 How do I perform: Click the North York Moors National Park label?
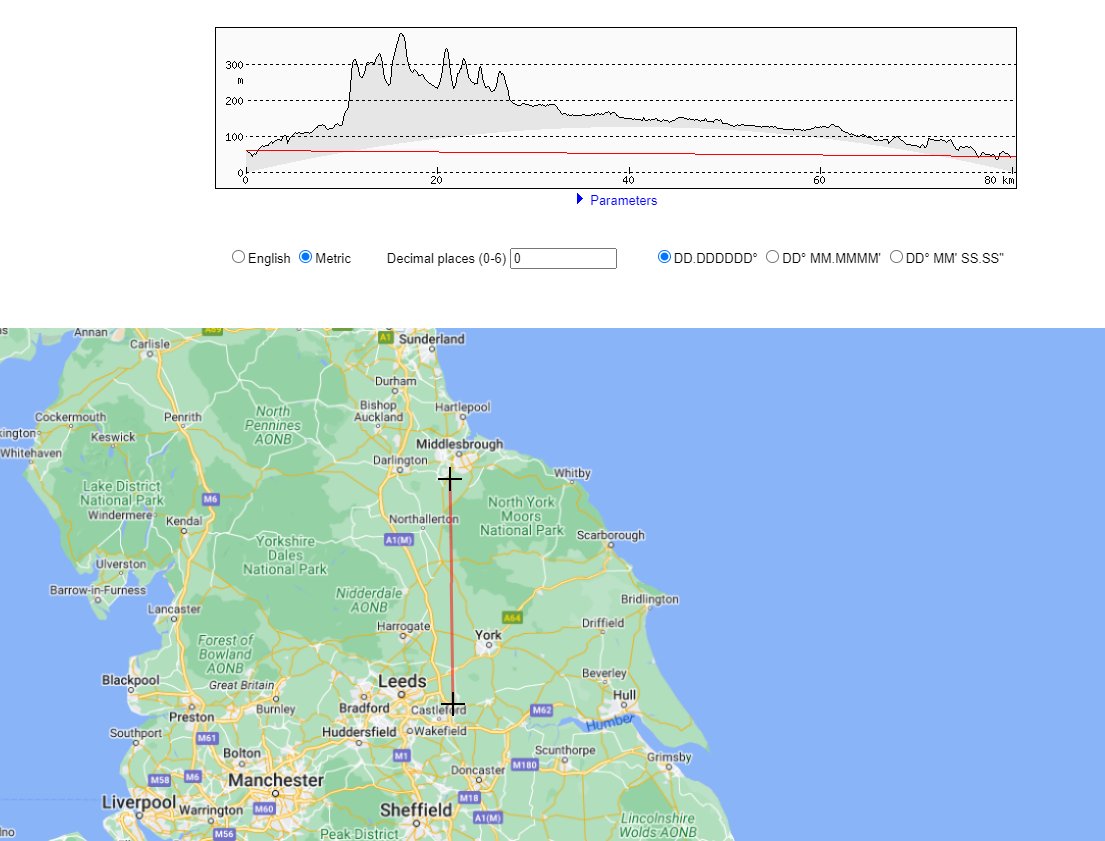coord(519,516)
